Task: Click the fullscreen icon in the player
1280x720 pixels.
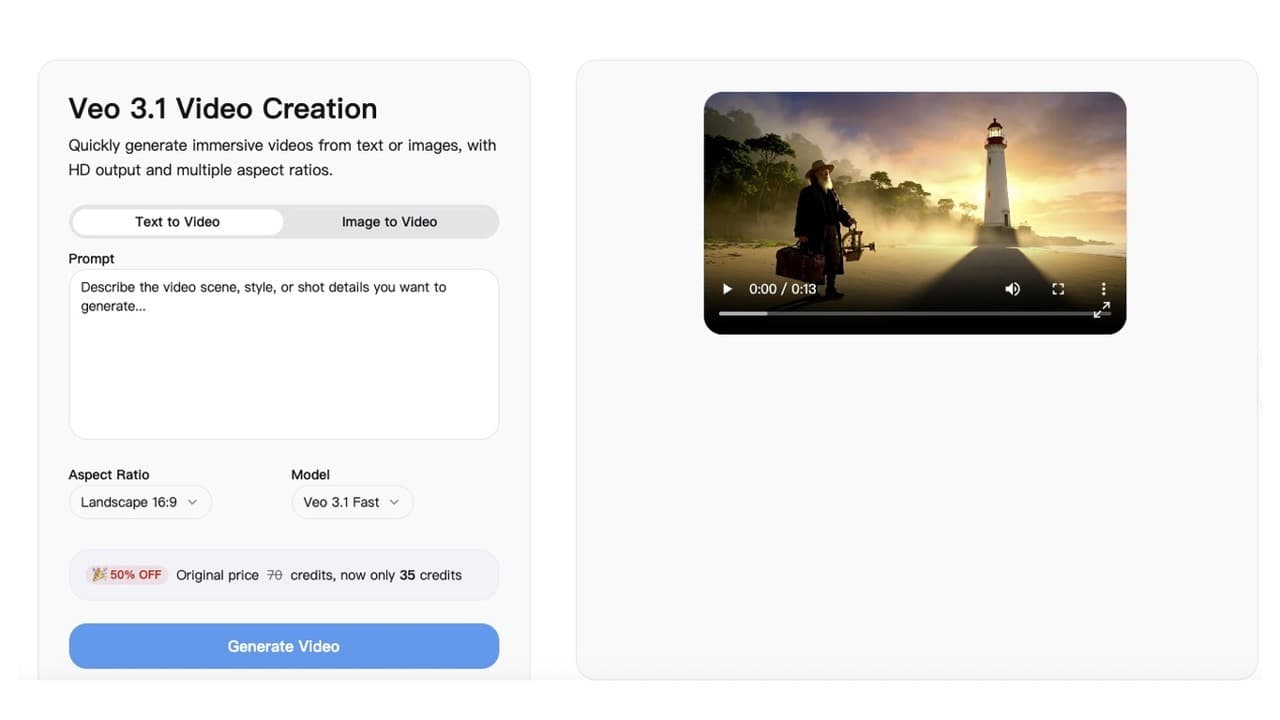Action: point(1058,288)
